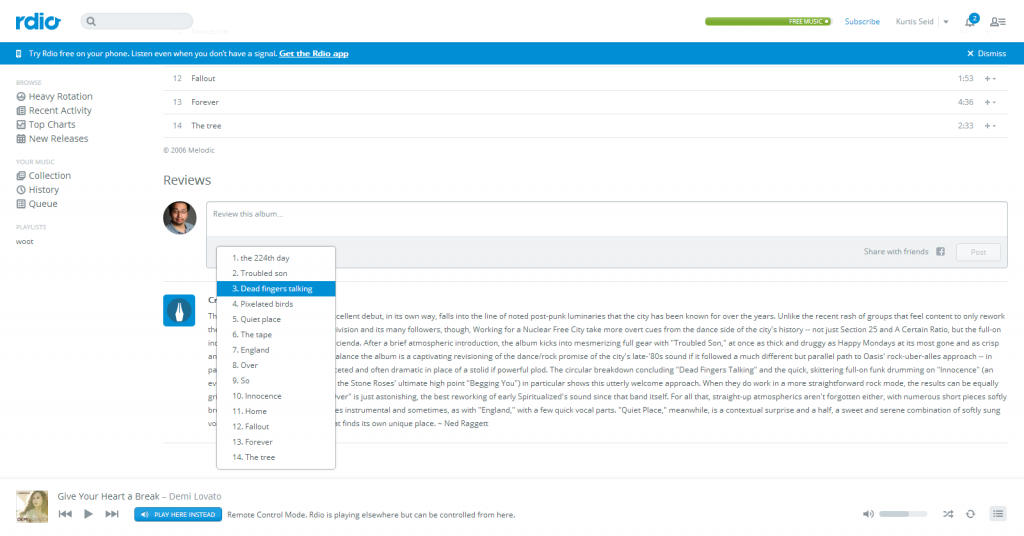
Task: Click the volume speaker icon
Action: [x=868, y=514]
